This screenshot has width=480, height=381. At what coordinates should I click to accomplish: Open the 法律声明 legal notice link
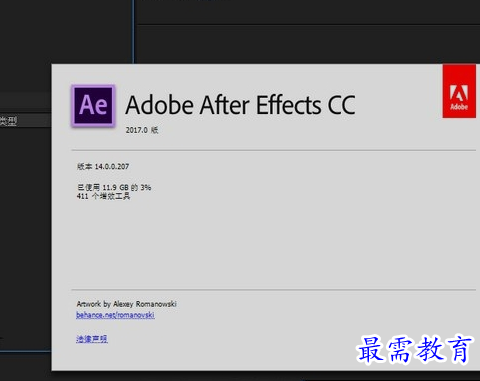click(x=92, y=339)
